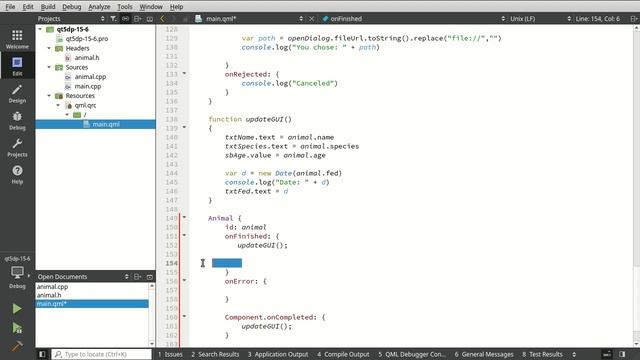
Task: Toggle synchronize with editor link icon
Action: point(125,18)
